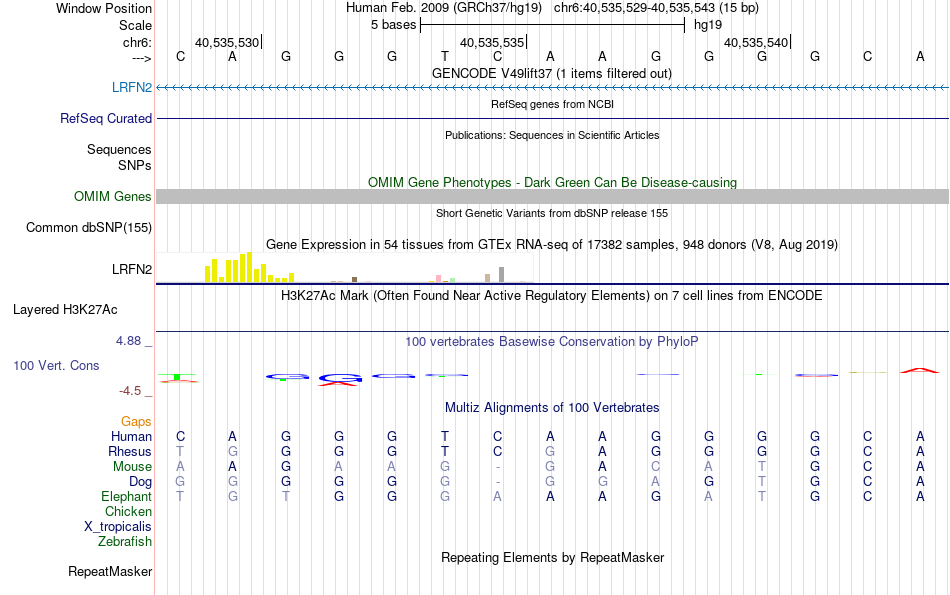Image resolution: width=950 pixels, height=595 pixels.
Task: Click the Elephant species row label
Action: [127, 496]
